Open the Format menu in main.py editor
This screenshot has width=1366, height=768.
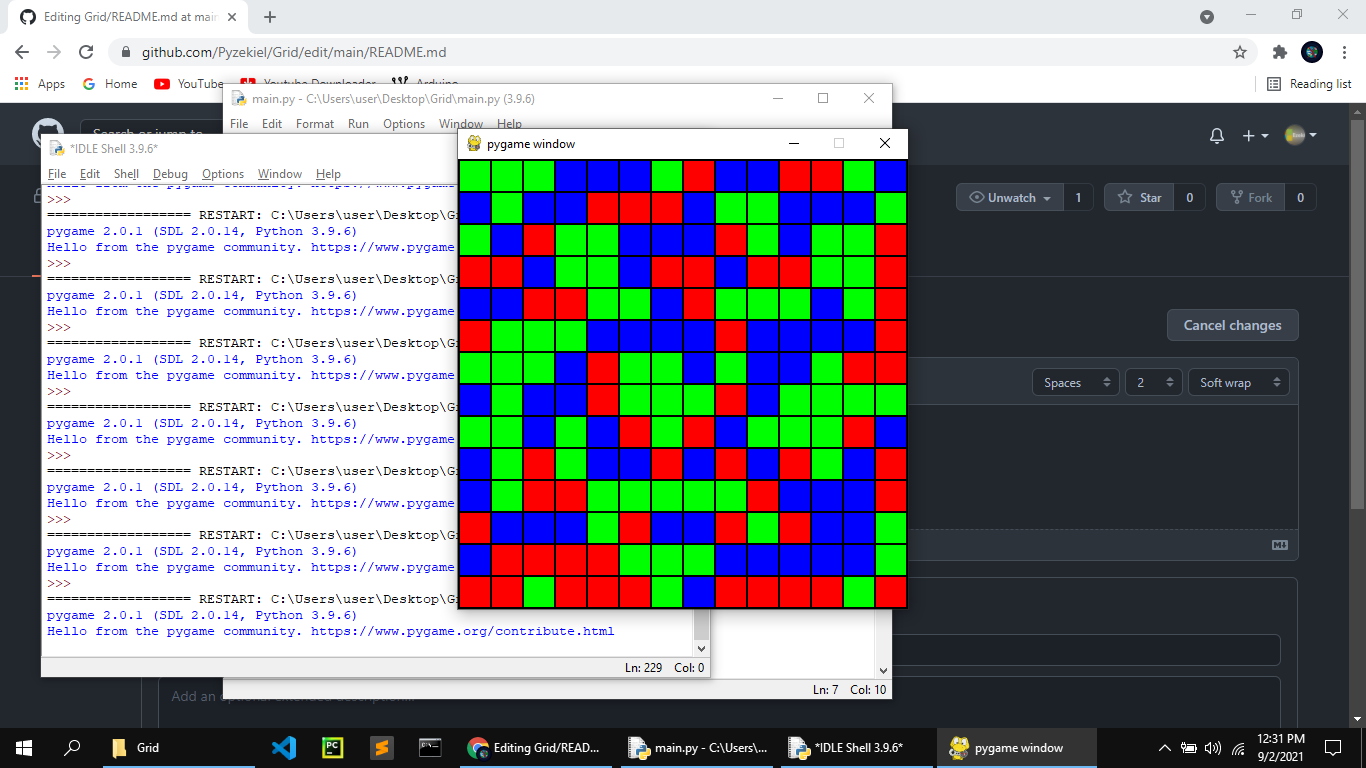315,123
